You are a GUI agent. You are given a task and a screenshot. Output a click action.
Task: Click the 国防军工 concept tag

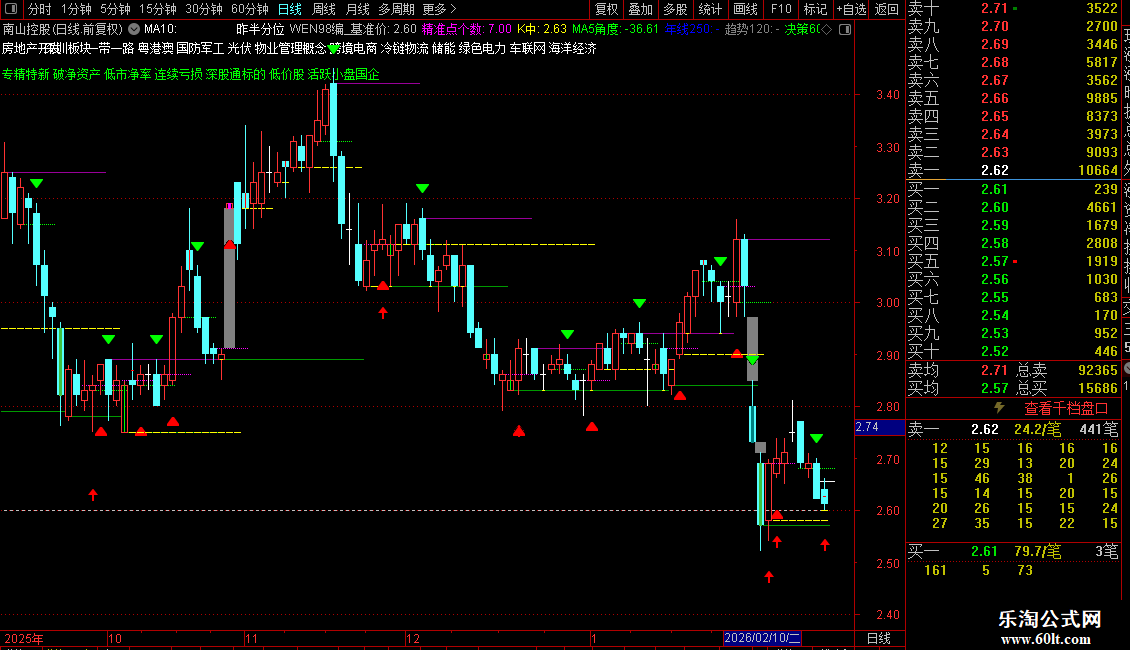(200, 48)
